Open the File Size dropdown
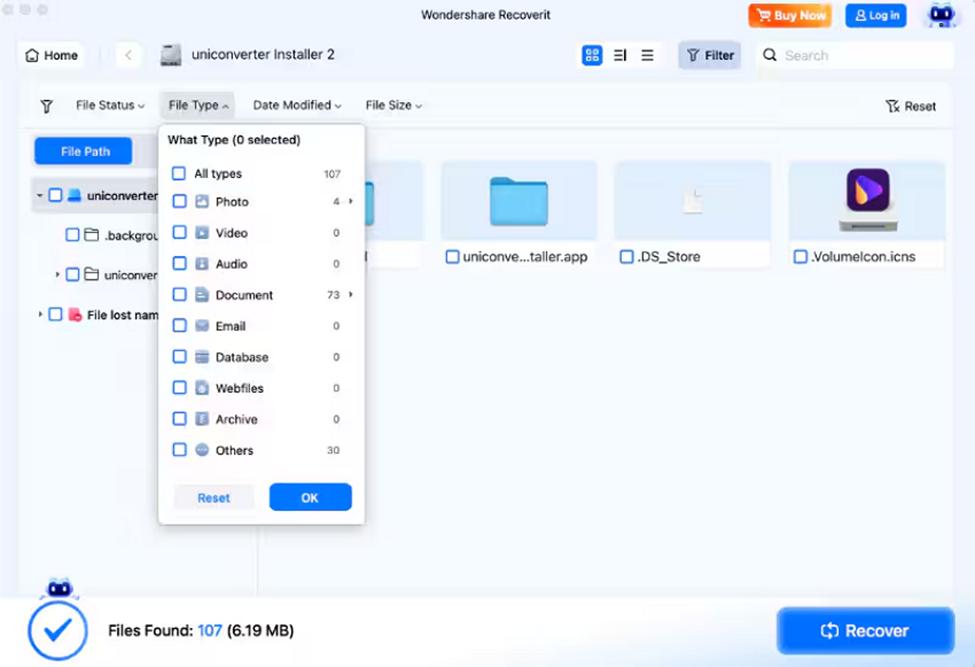 (394, 106)
